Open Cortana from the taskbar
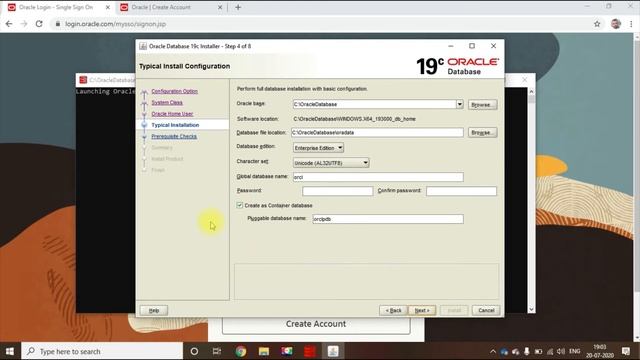640x360 pixels. (194, 351)
